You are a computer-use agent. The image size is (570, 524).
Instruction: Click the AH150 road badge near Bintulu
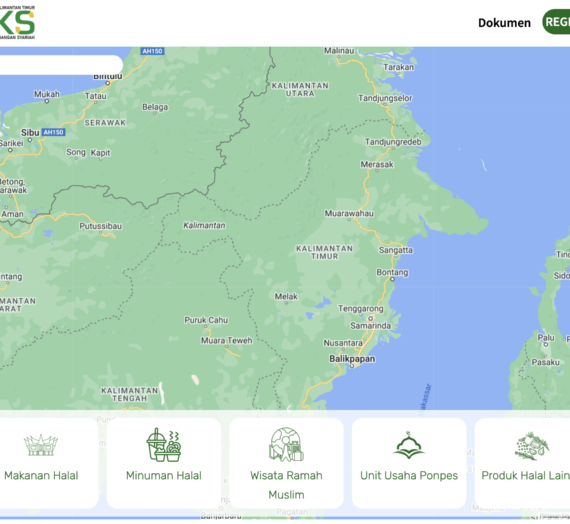click(152, 51)
